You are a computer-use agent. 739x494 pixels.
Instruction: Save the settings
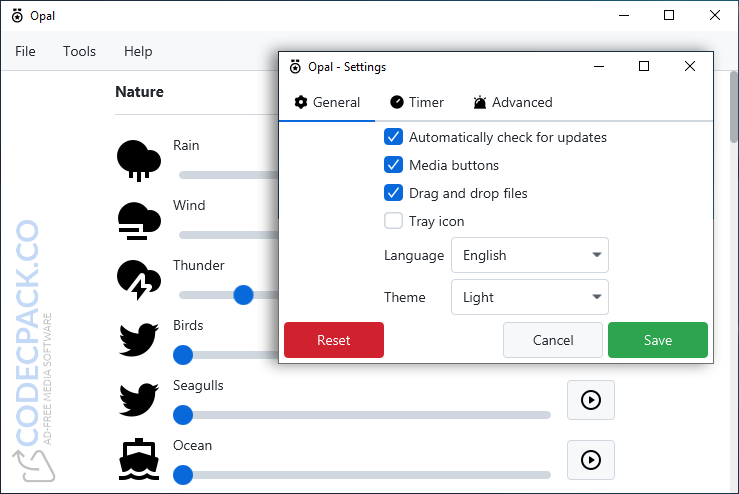click(x=657, y=340)
